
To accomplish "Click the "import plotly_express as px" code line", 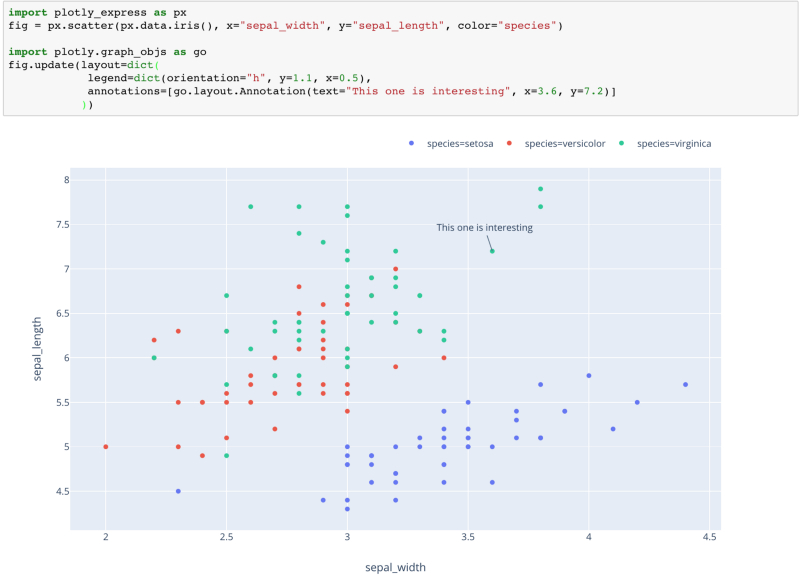I will click(97, 12).
